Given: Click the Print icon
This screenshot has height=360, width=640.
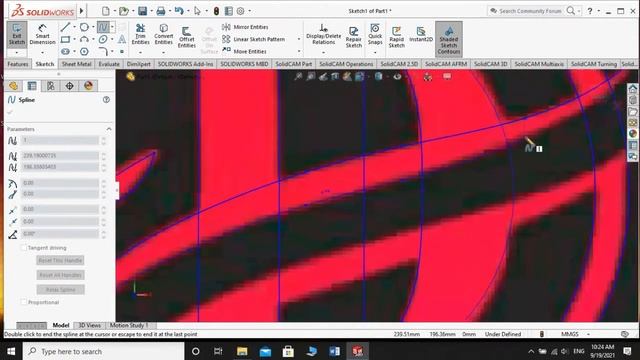Looking at the screenshot, I should (x=161, y=11).
